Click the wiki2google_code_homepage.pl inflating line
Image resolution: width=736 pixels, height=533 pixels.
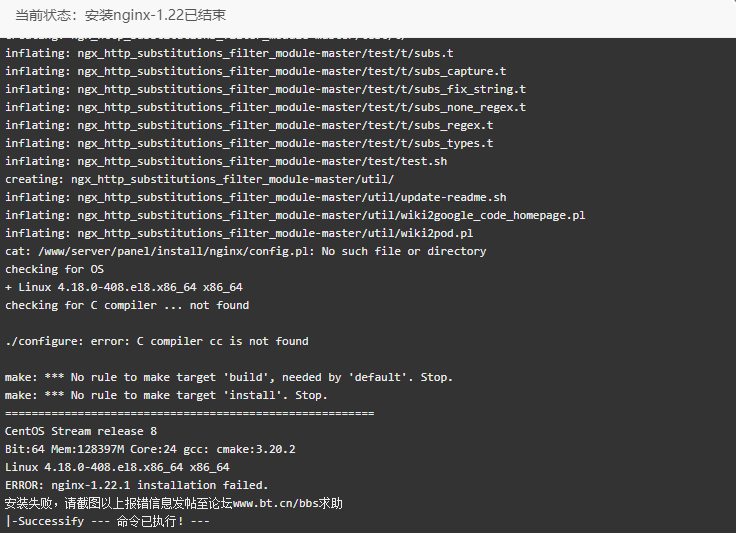click(295, 215)
